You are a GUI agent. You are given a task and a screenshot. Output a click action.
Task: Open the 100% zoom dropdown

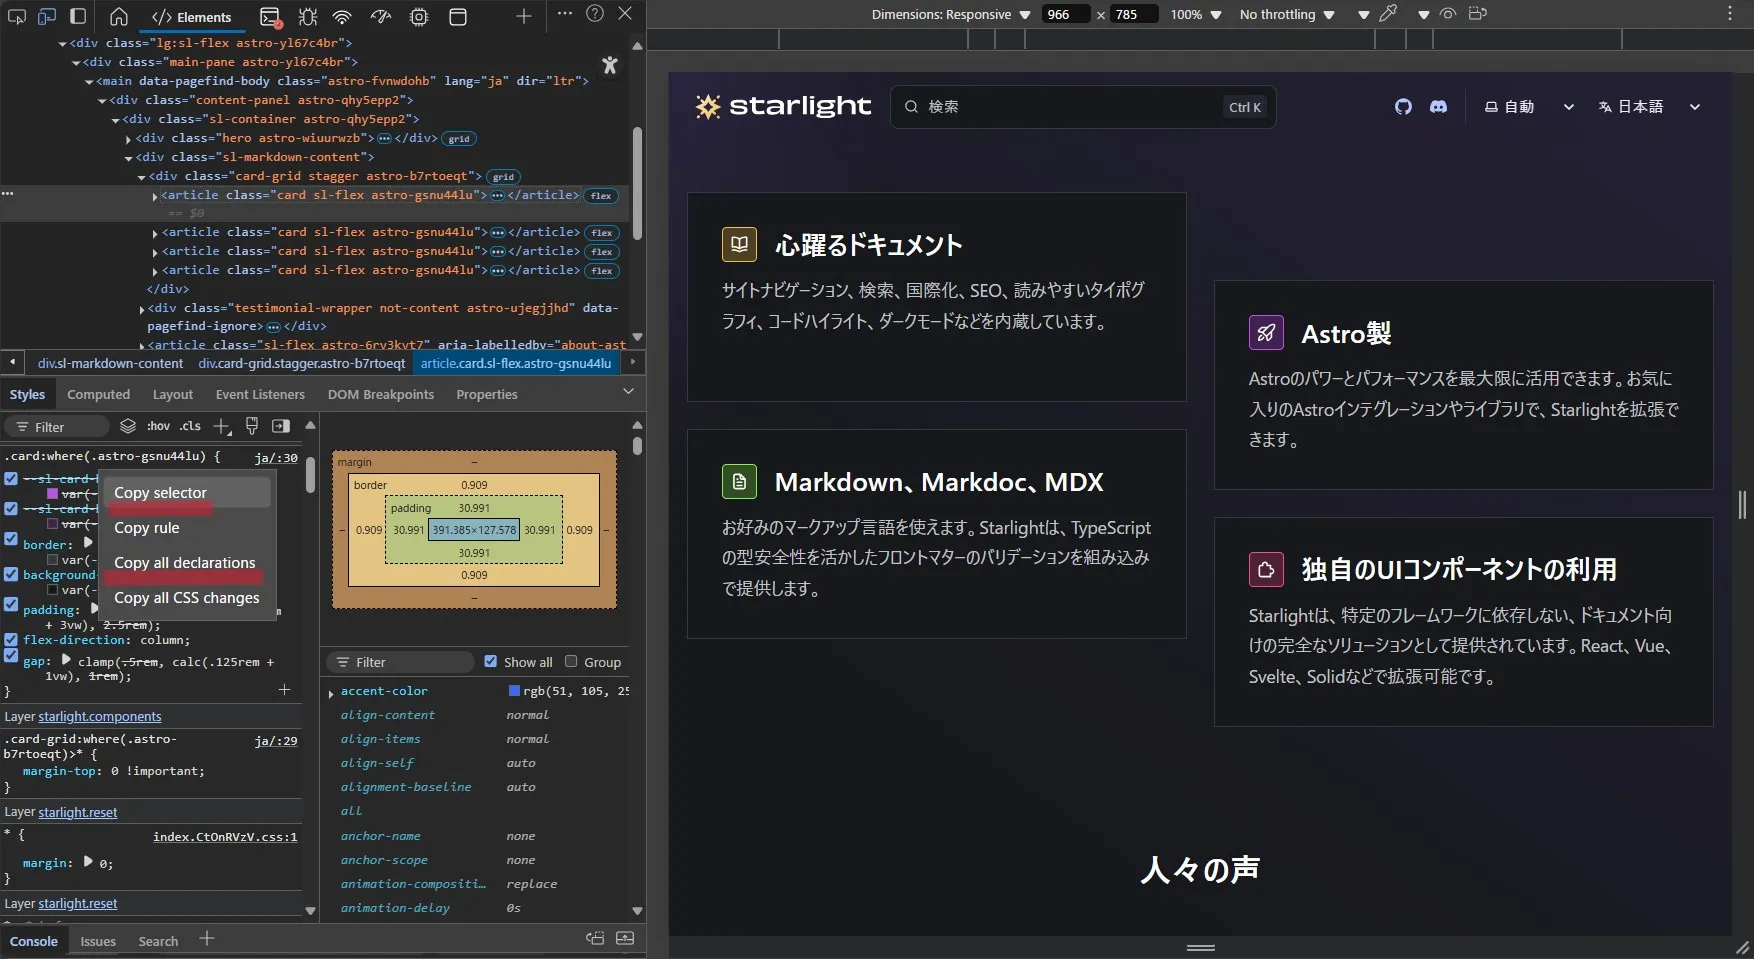coord(1196,14)
